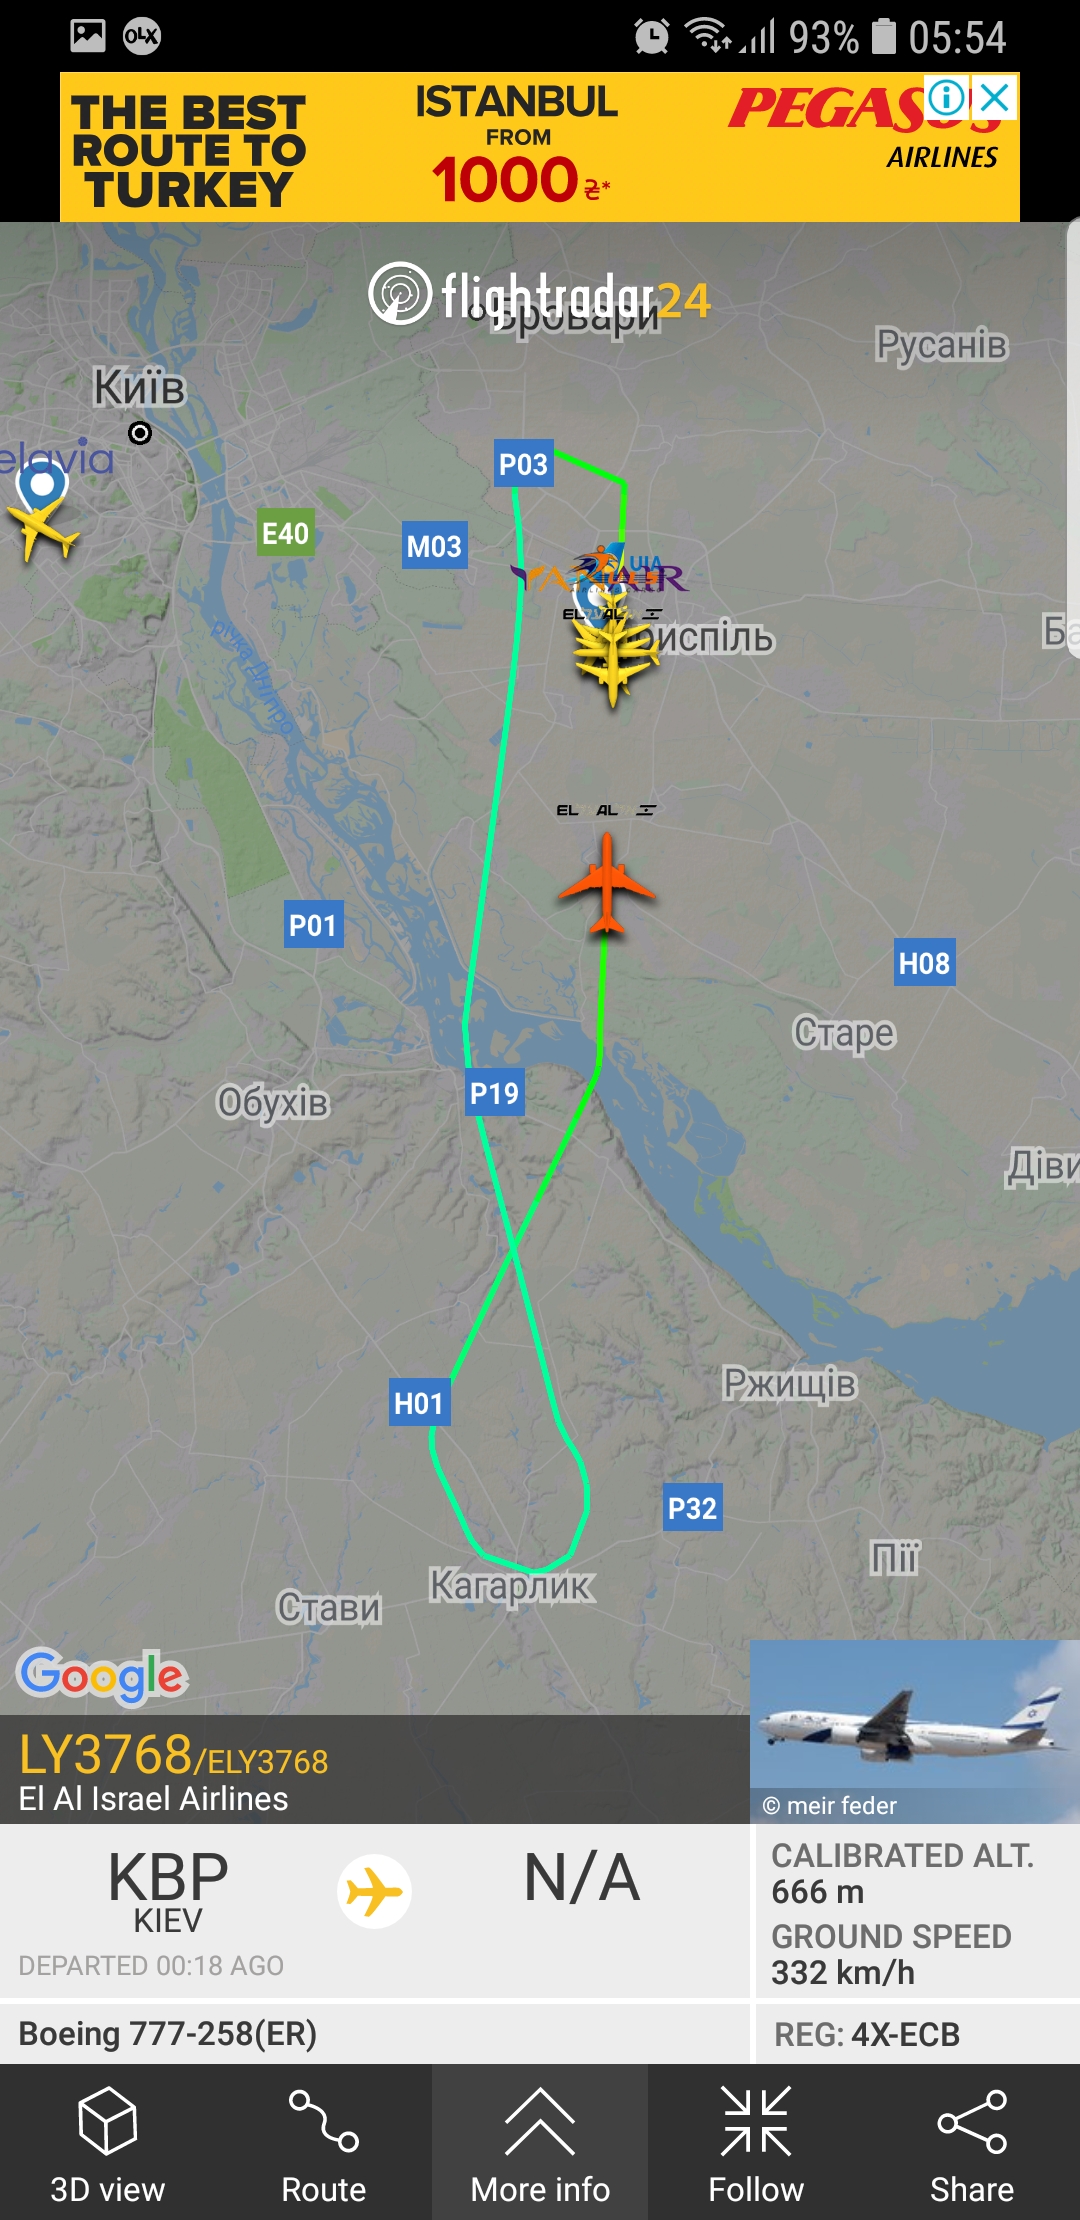
Task: Open the Pegasus Istanbul ad banner
Action: click(x=540, y=147)
